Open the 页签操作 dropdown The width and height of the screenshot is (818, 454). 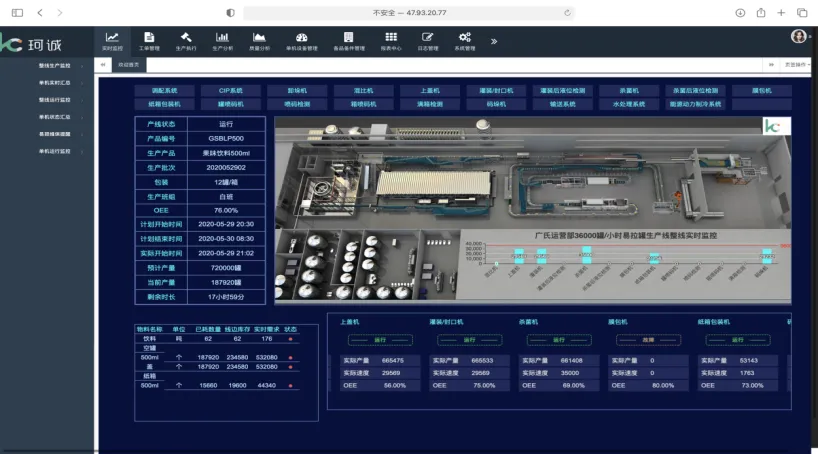(796, 64)
